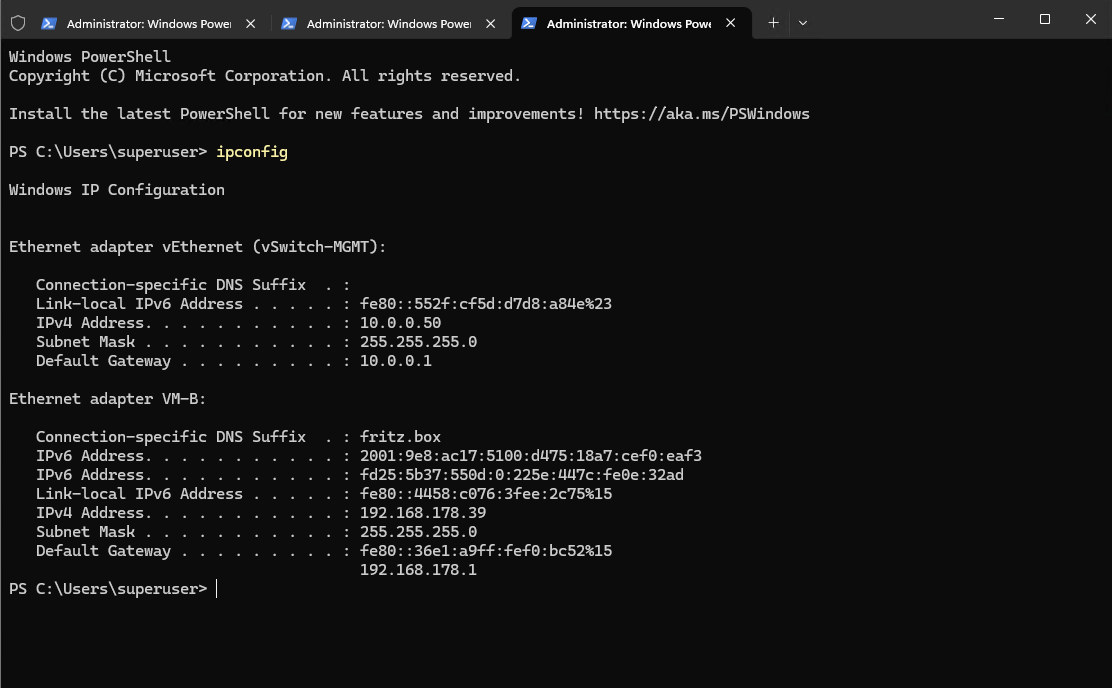Image resolution: width=1112 pixels, height=688 pixels.
Task: Click the PowerShell icon on the second tab
Action: pyautogui.click(x=289, y=23)
